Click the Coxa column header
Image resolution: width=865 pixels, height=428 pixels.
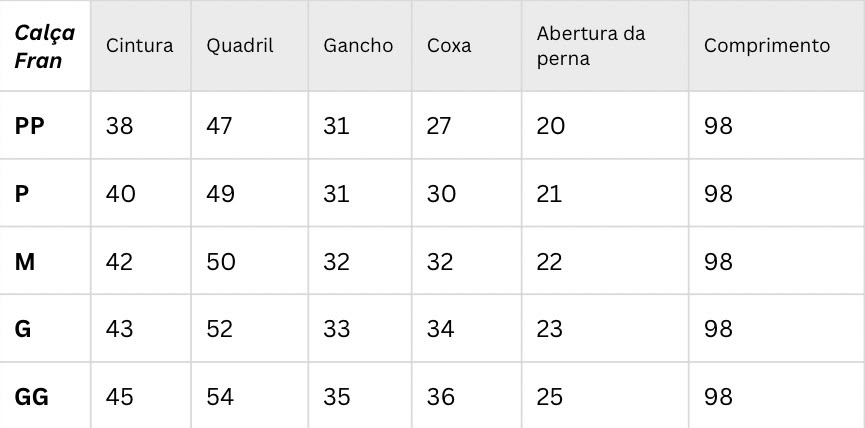point(449,46)
